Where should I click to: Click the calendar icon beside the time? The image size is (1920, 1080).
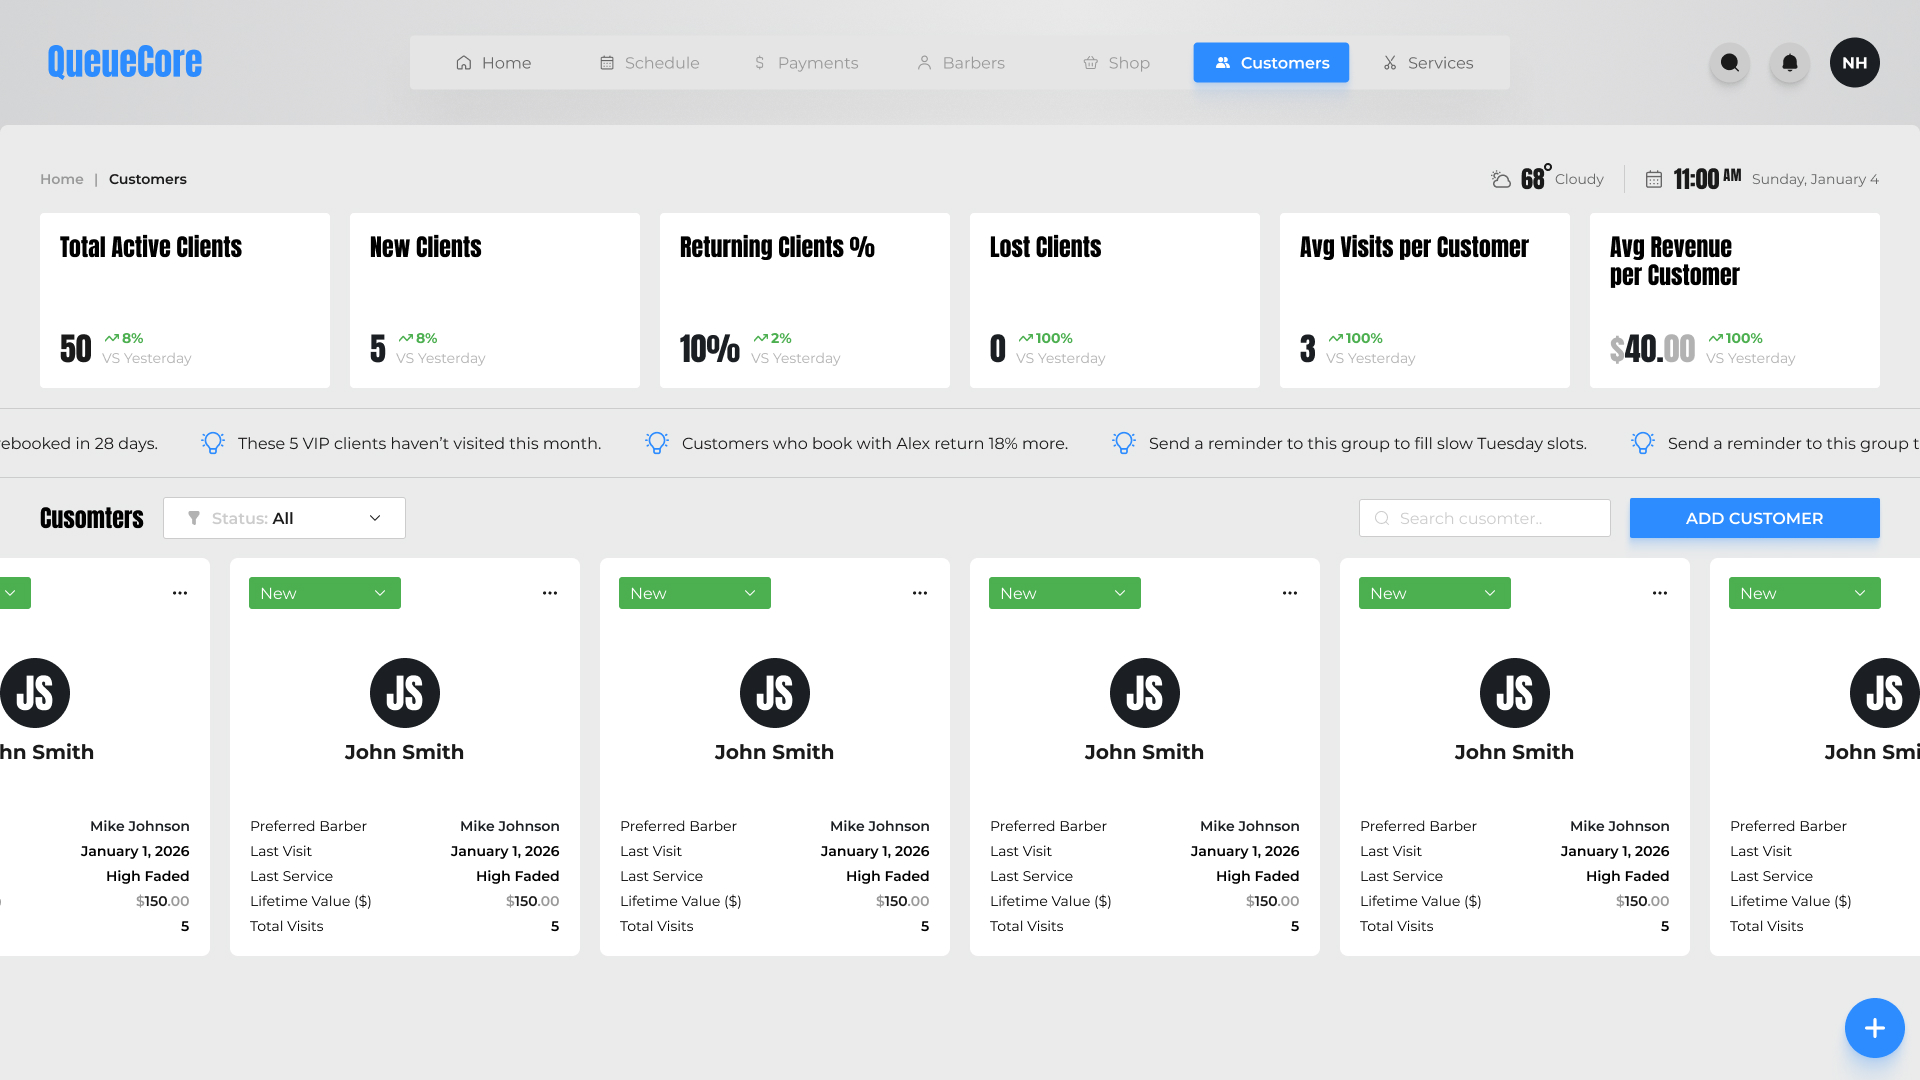point(1654,179)
